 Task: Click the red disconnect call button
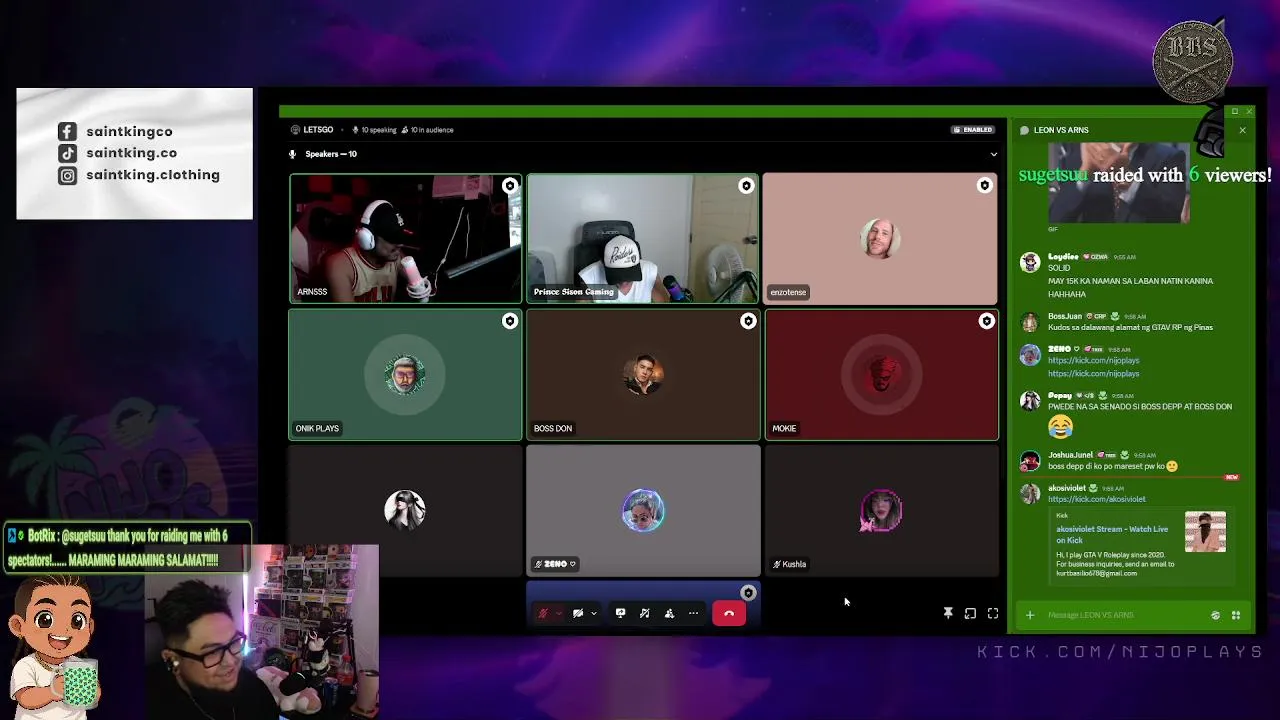(729, 613)
